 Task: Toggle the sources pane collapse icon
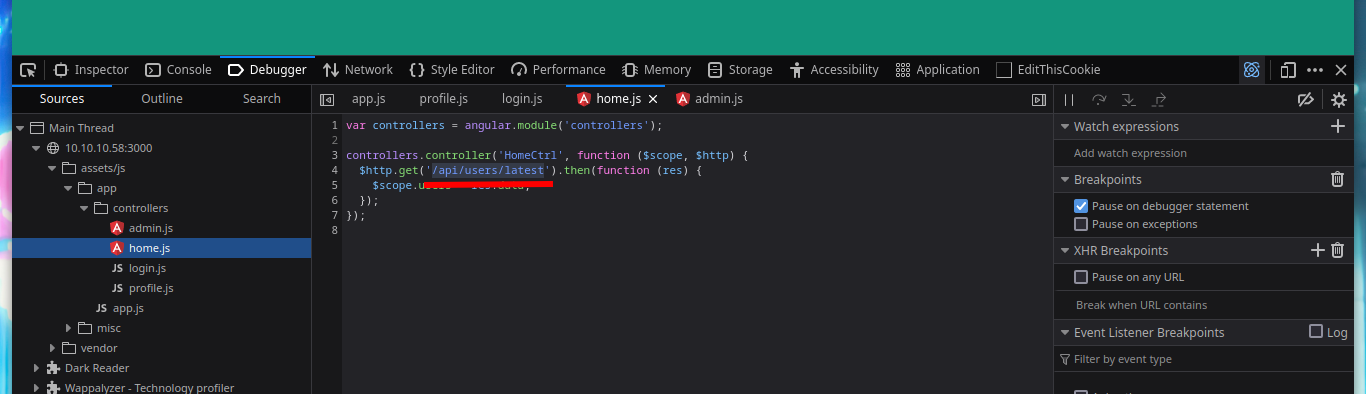point(327,99)
